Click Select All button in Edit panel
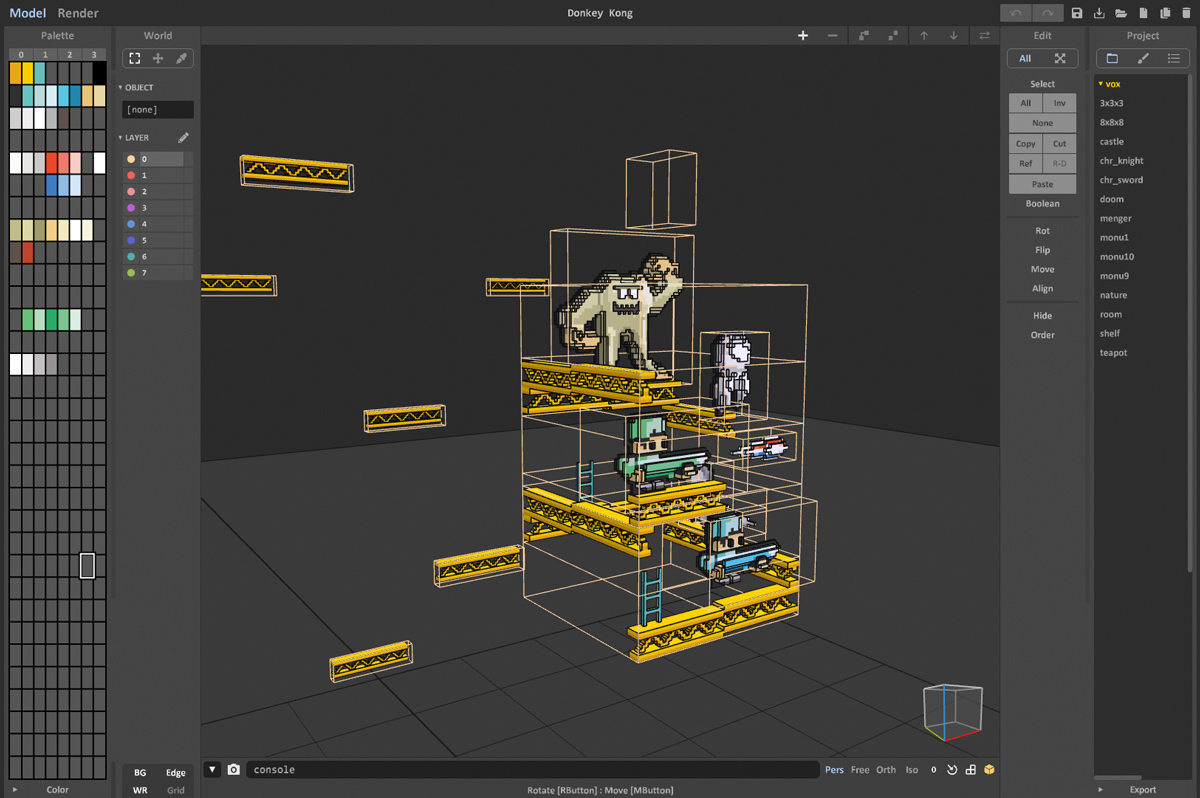 click(x=1025, y=103)
